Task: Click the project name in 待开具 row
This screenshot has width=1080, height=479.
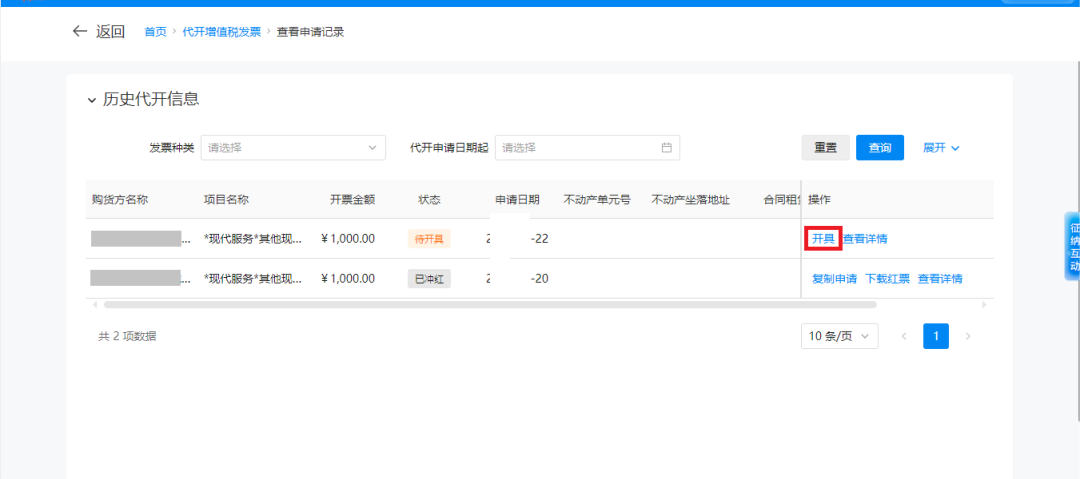Action: (253, 239)
